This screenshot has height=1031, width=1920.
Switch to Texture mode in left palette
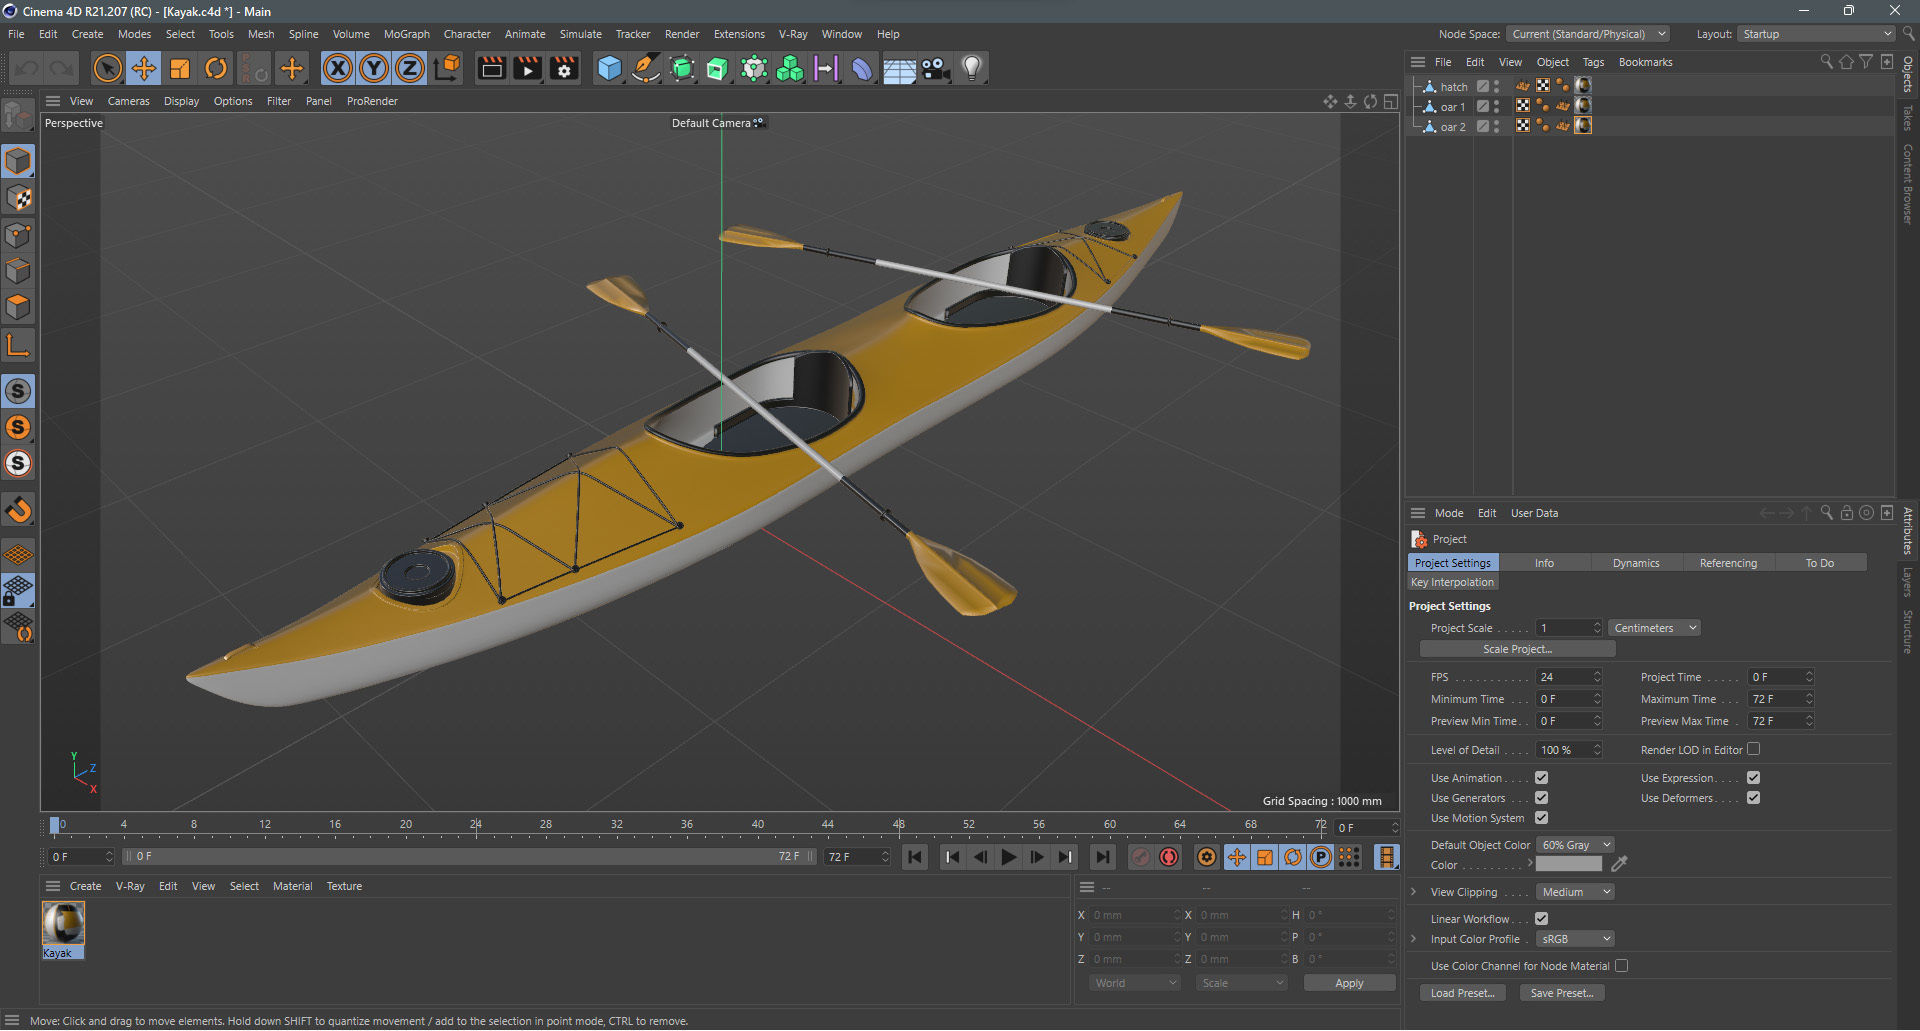pyautogui.click(x=18, y=198)
